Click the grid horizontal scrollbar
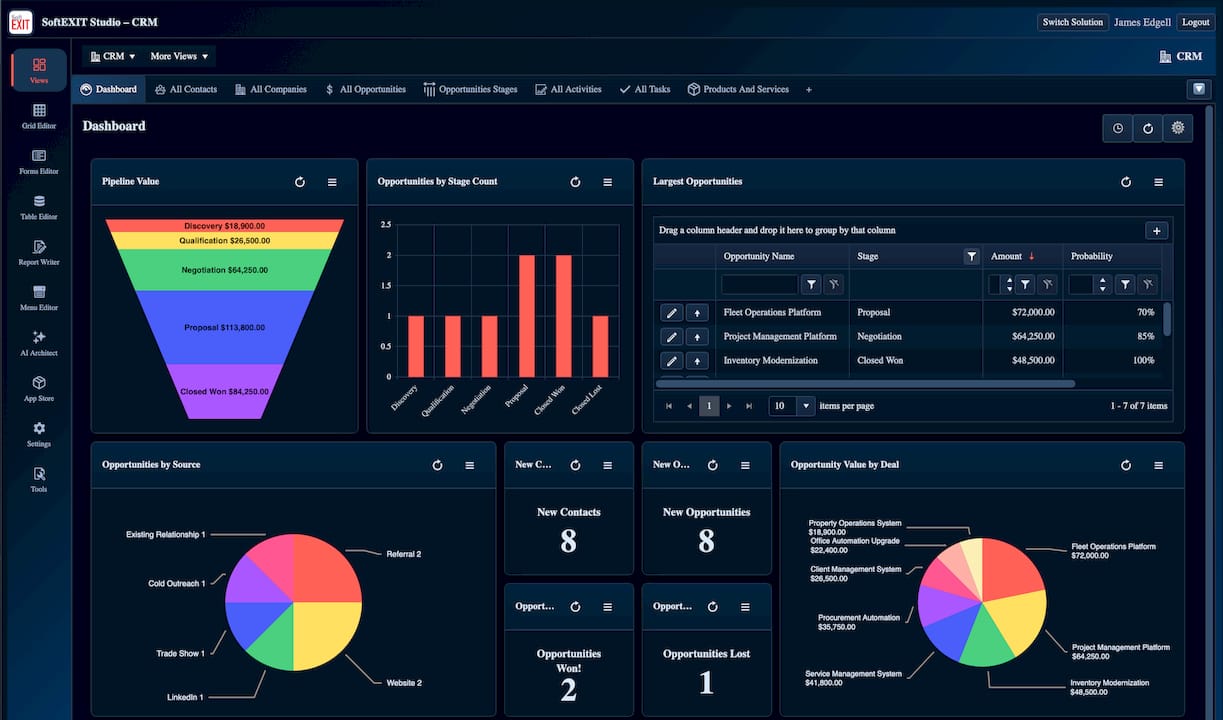Image resolution: width=1223 pixels, height=720 pixels. click(865, 383)
